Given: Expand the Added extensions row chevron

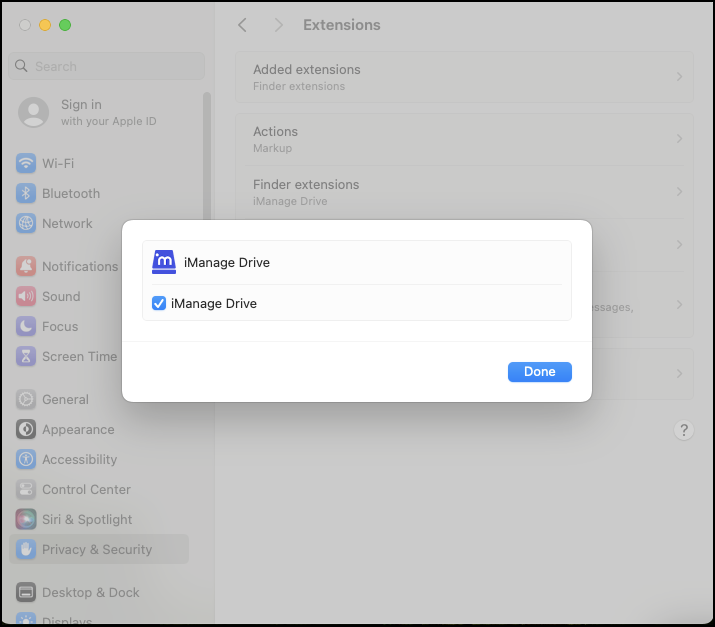Looking at the screenshot, I should point(679,77).
